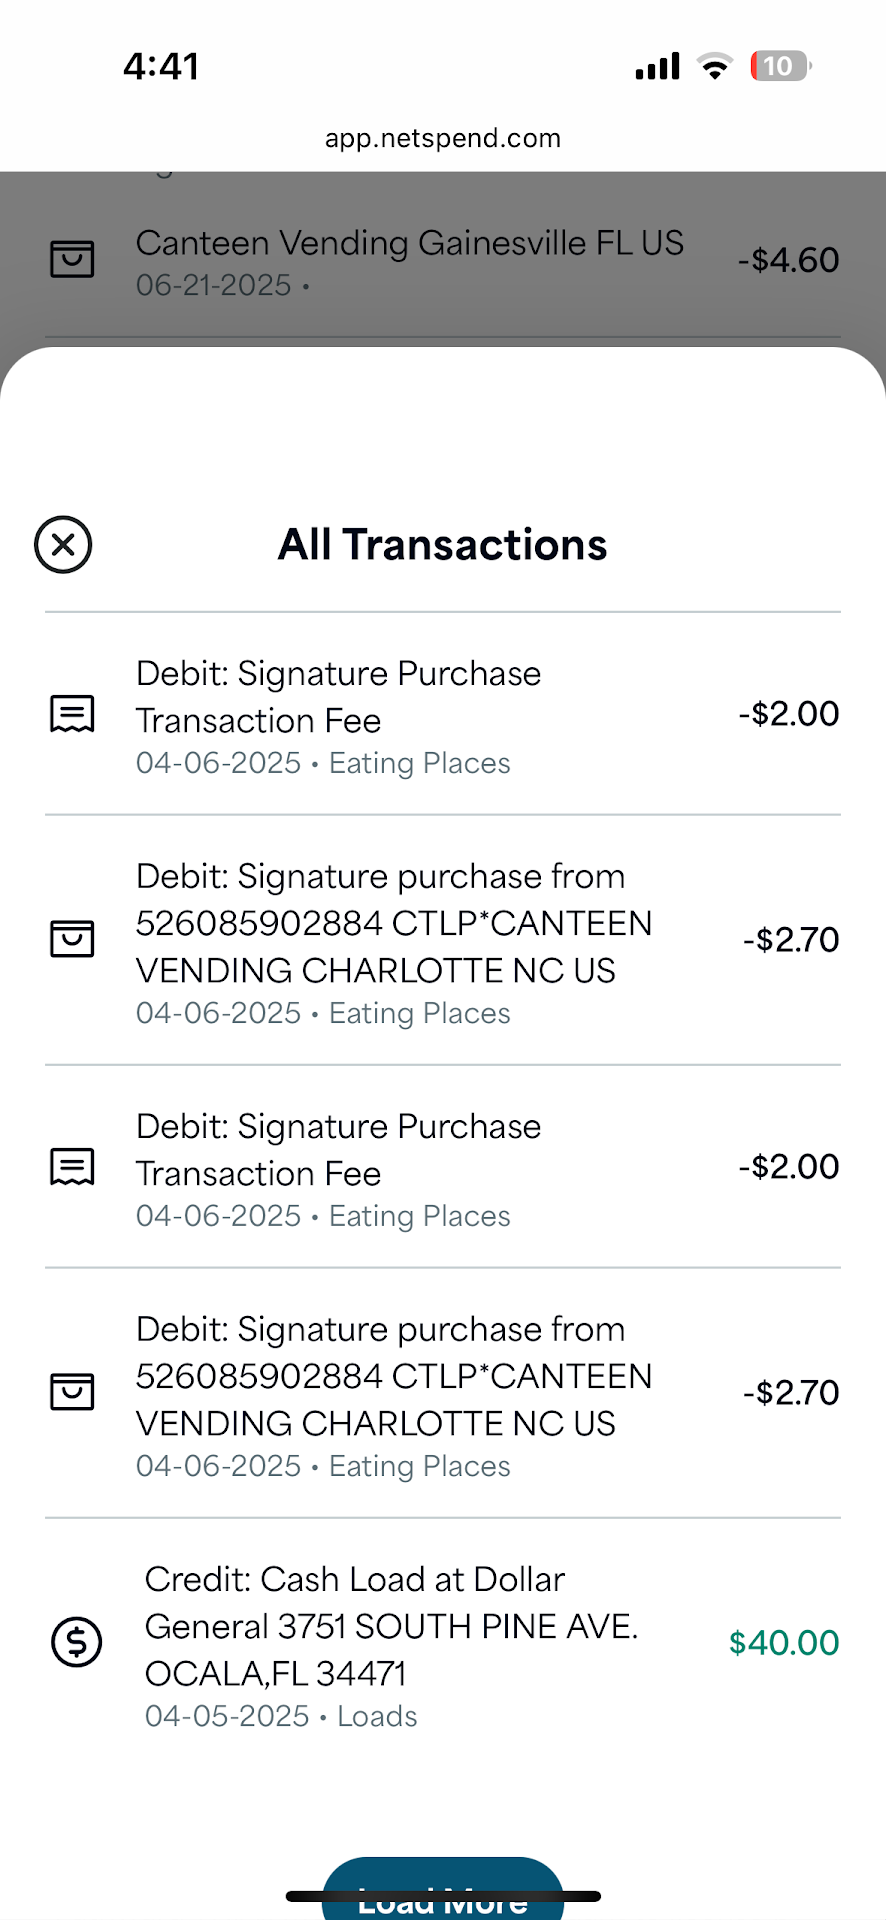
Task: Tap the upper Charlotte purchase shopping bag icon
Action: click(72, 939)
